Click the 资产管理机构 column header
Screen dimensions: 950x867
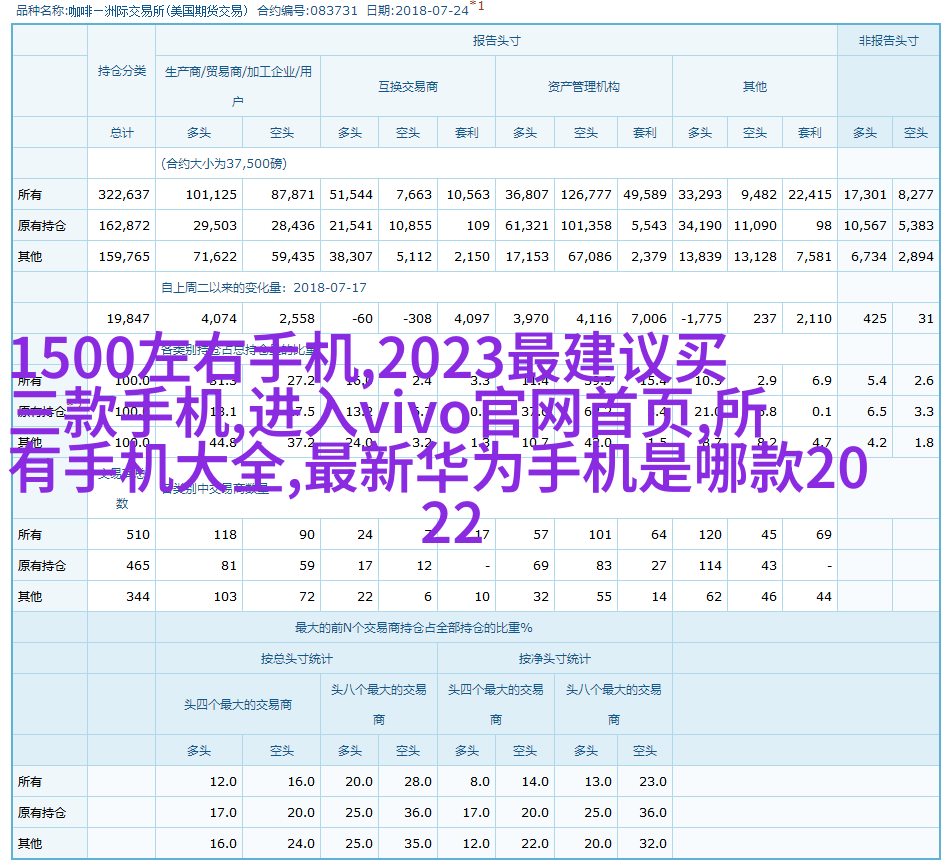(583, 87)
